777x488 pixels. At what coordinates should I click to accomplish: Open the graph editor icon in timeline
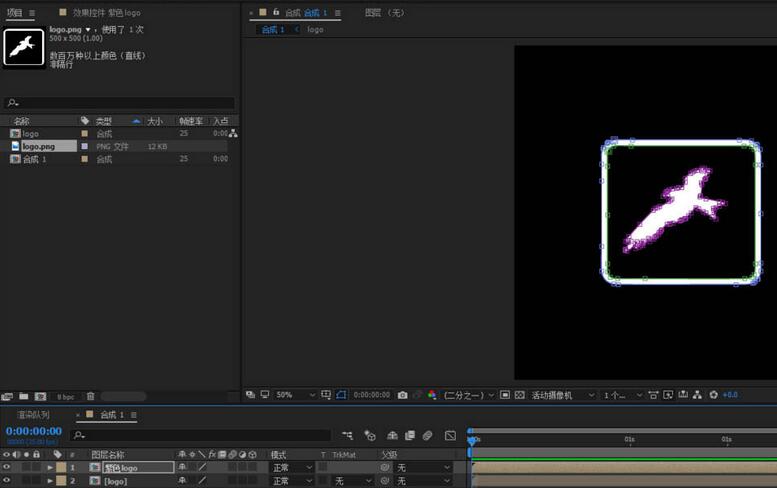tap(450, 436)
